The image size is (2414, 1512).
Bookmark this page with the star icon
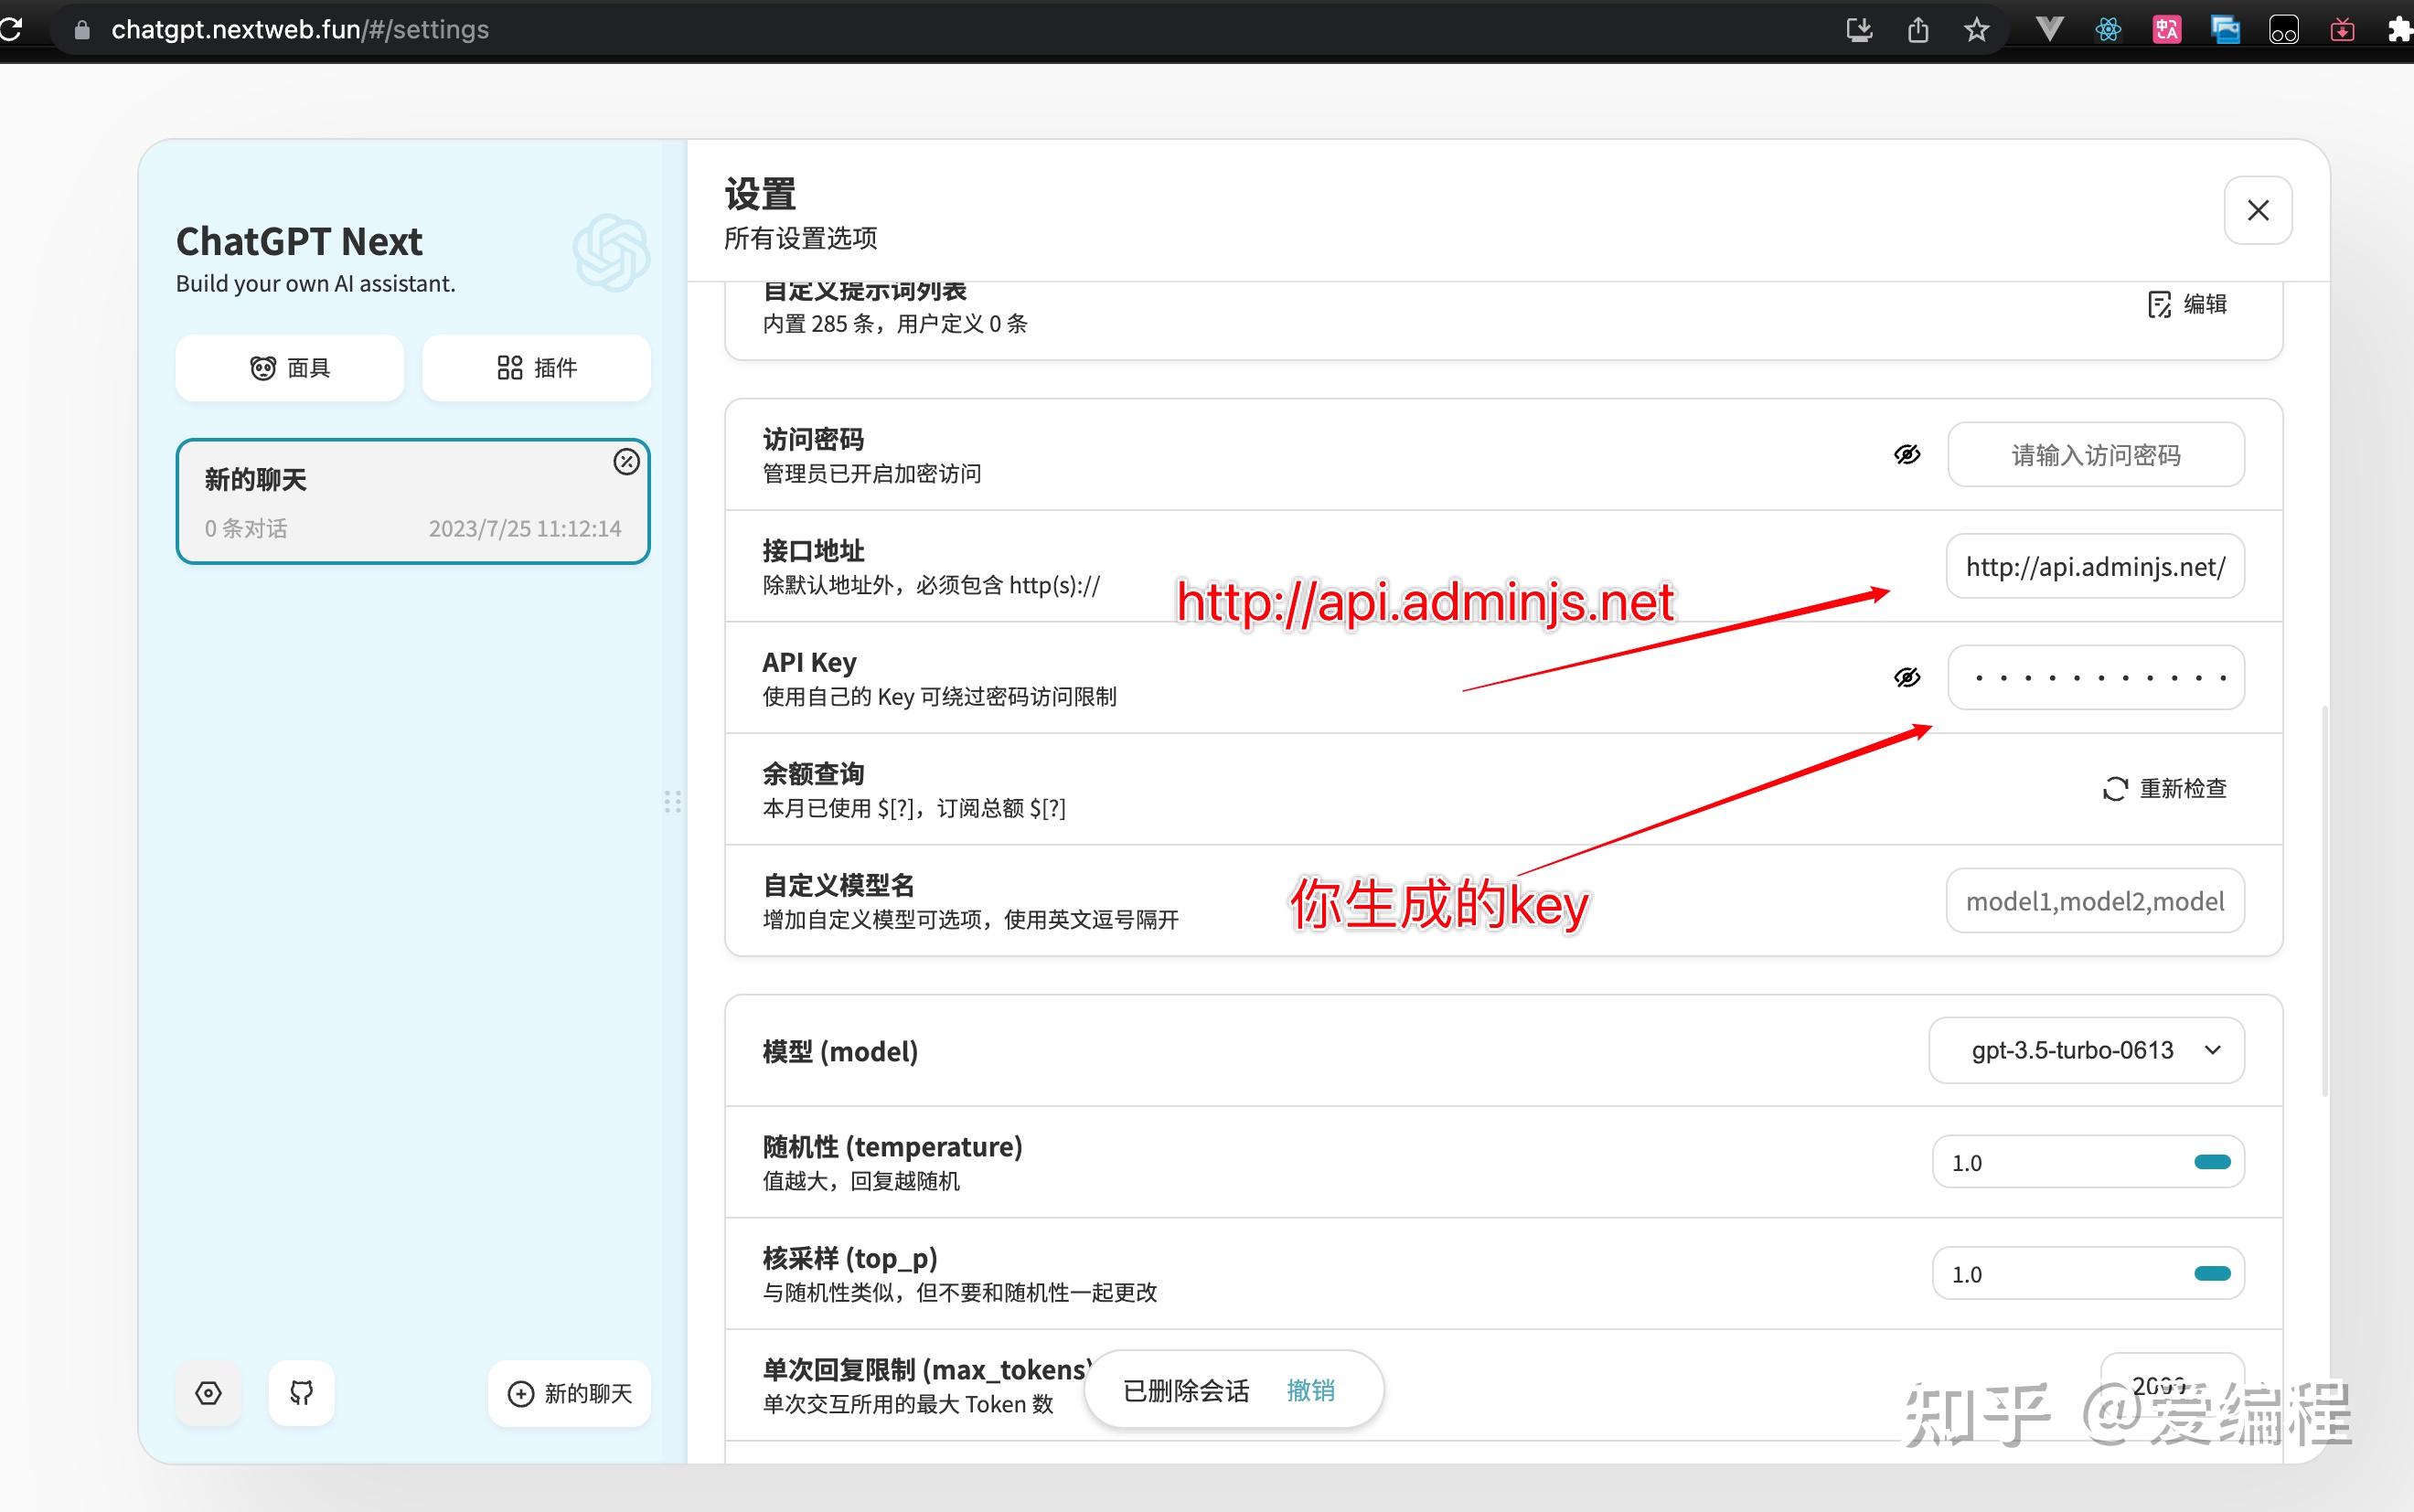point(1976,30)
